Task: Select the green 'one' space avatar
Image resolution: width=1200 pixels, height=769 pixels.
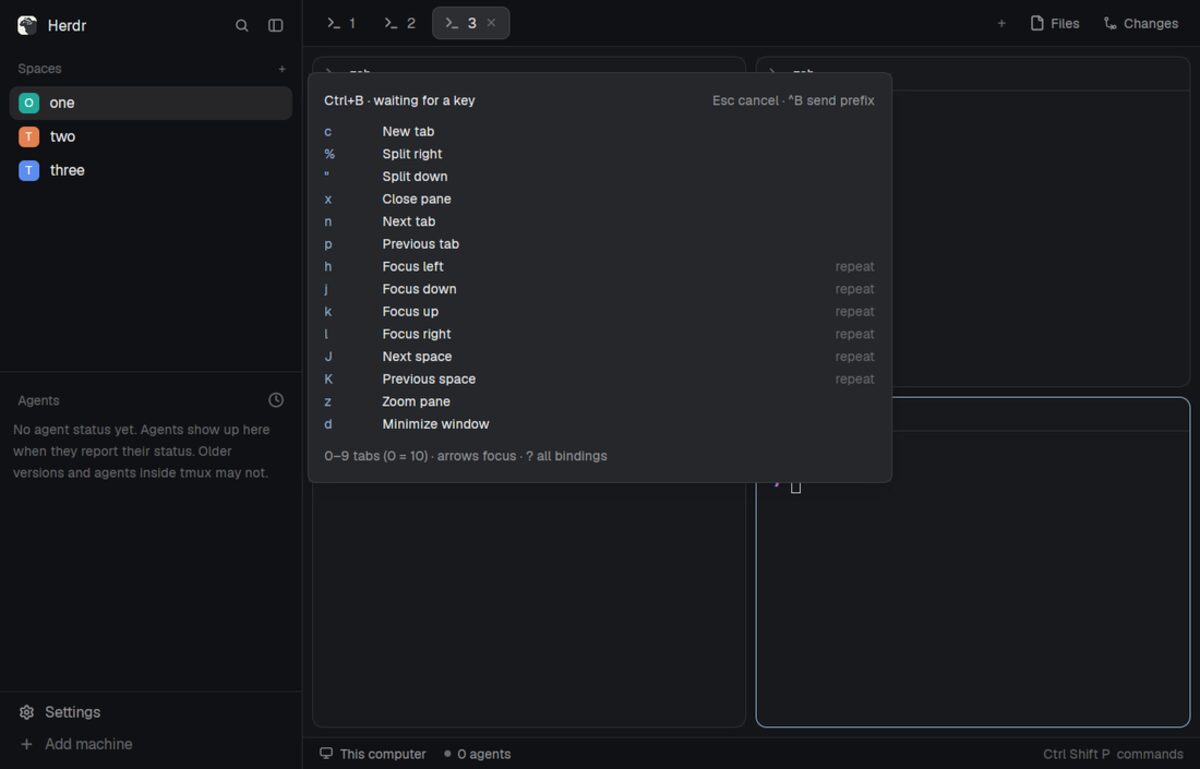Action: click(x=29, y=103)
